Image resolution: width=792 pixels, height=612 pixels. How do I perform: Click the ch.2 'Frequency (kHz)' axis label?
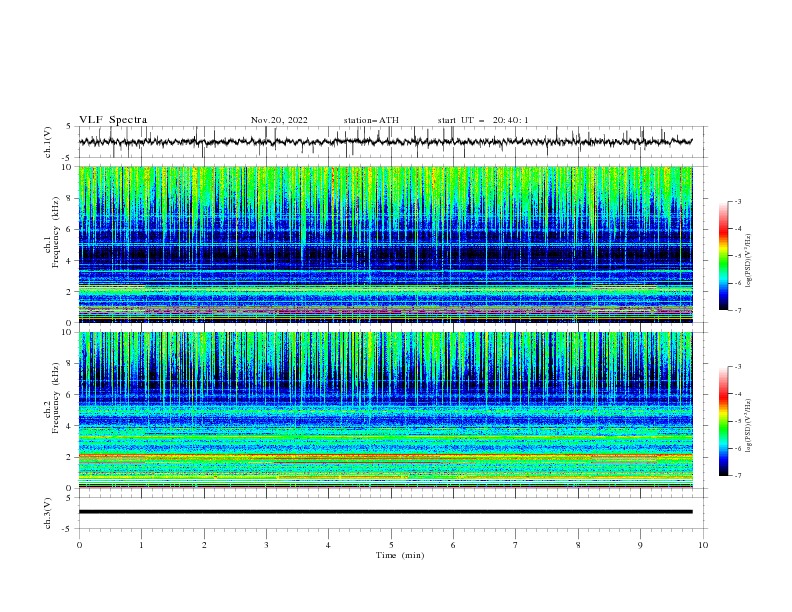pos(56,398)
